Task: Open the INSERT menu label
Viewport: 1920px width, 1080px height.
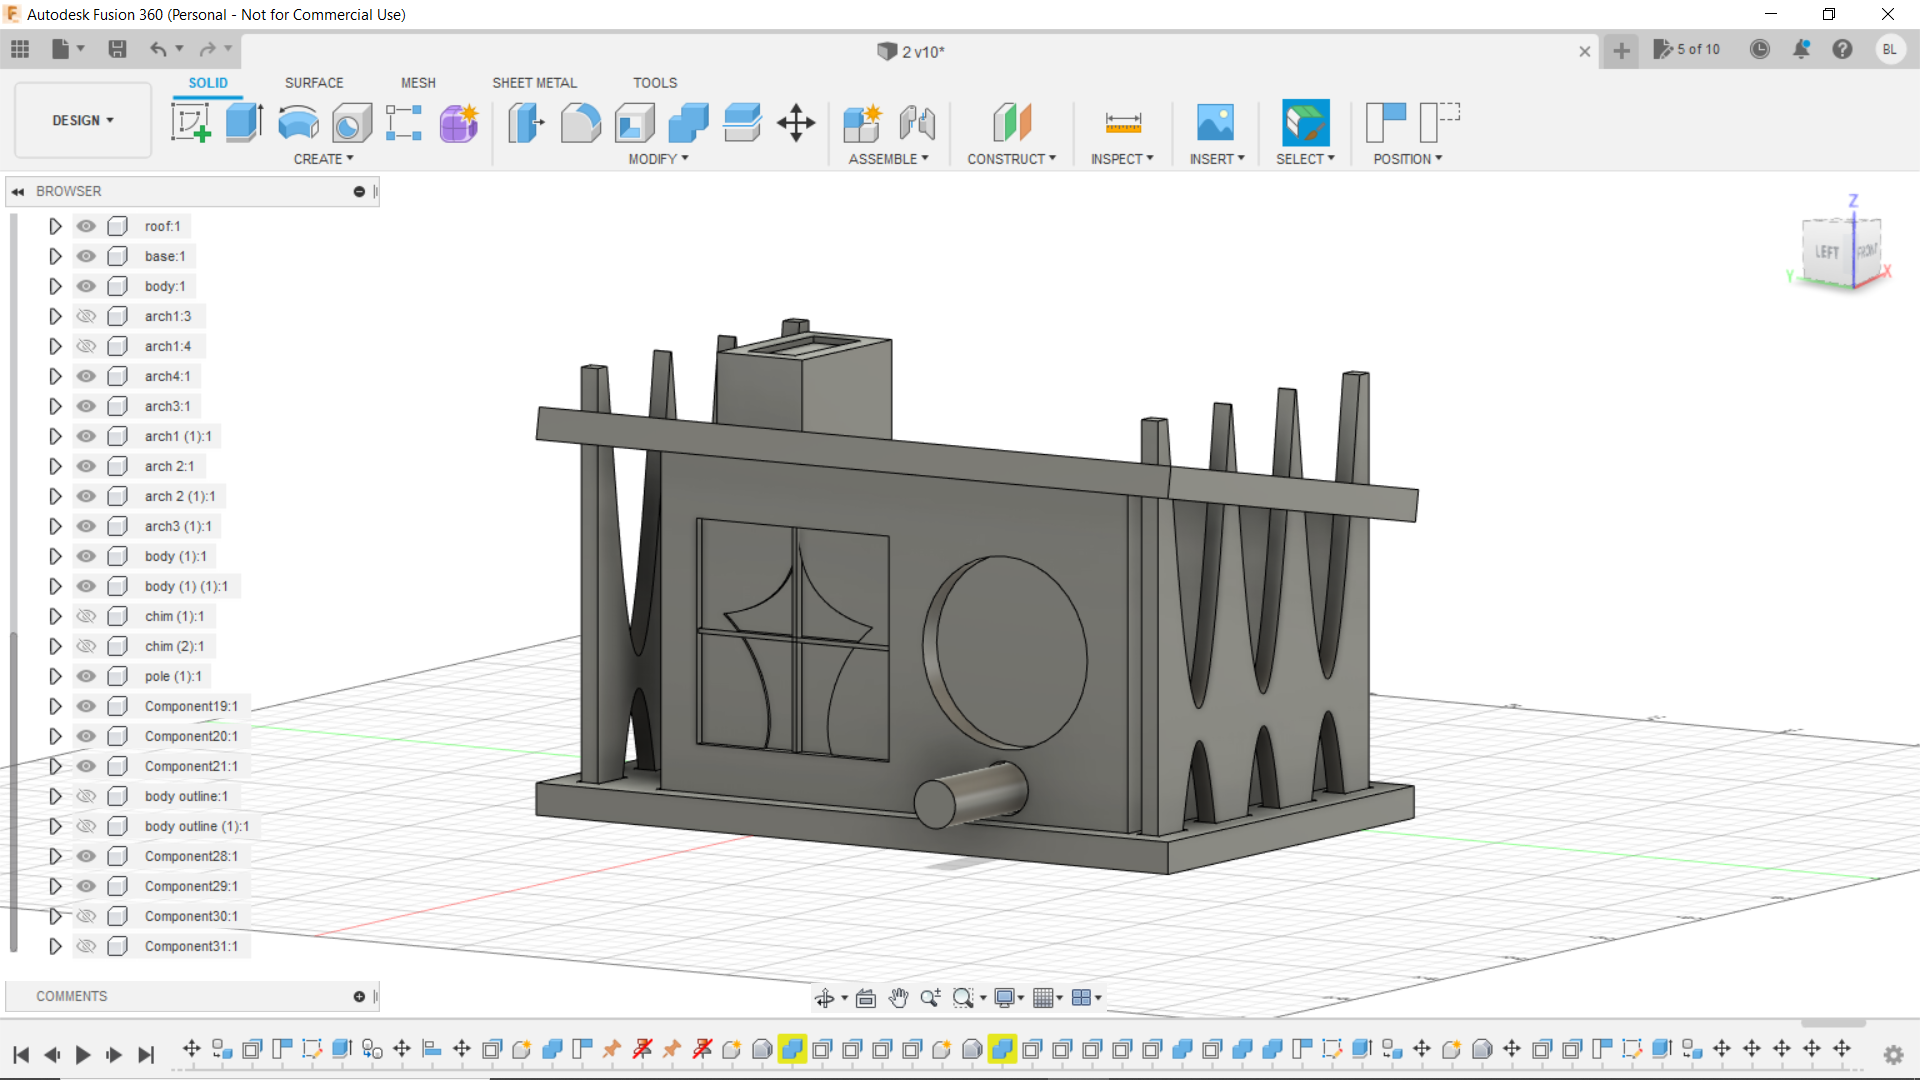Action: pos(1217,159)
